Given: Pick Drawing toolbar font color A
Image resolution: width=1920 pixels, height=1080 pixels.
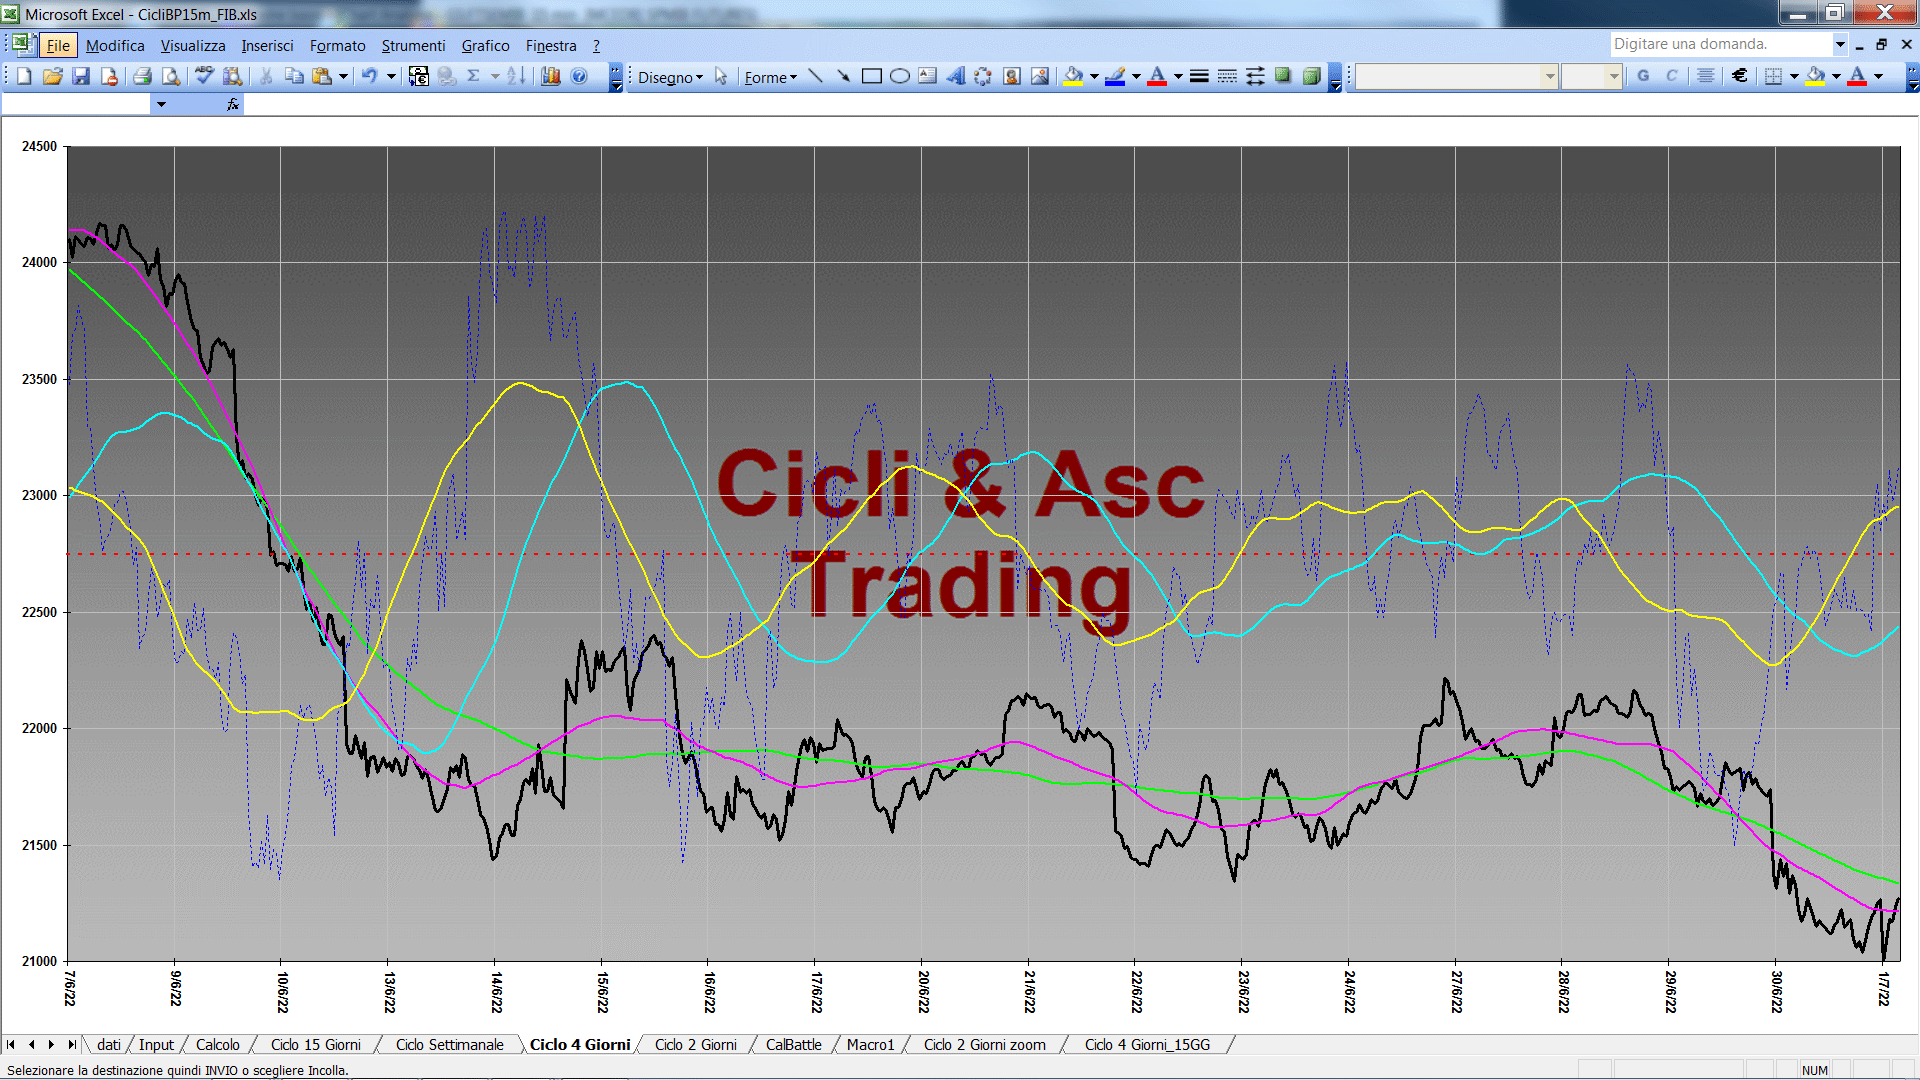Looking at the screenshot, I should [1157, 76].
